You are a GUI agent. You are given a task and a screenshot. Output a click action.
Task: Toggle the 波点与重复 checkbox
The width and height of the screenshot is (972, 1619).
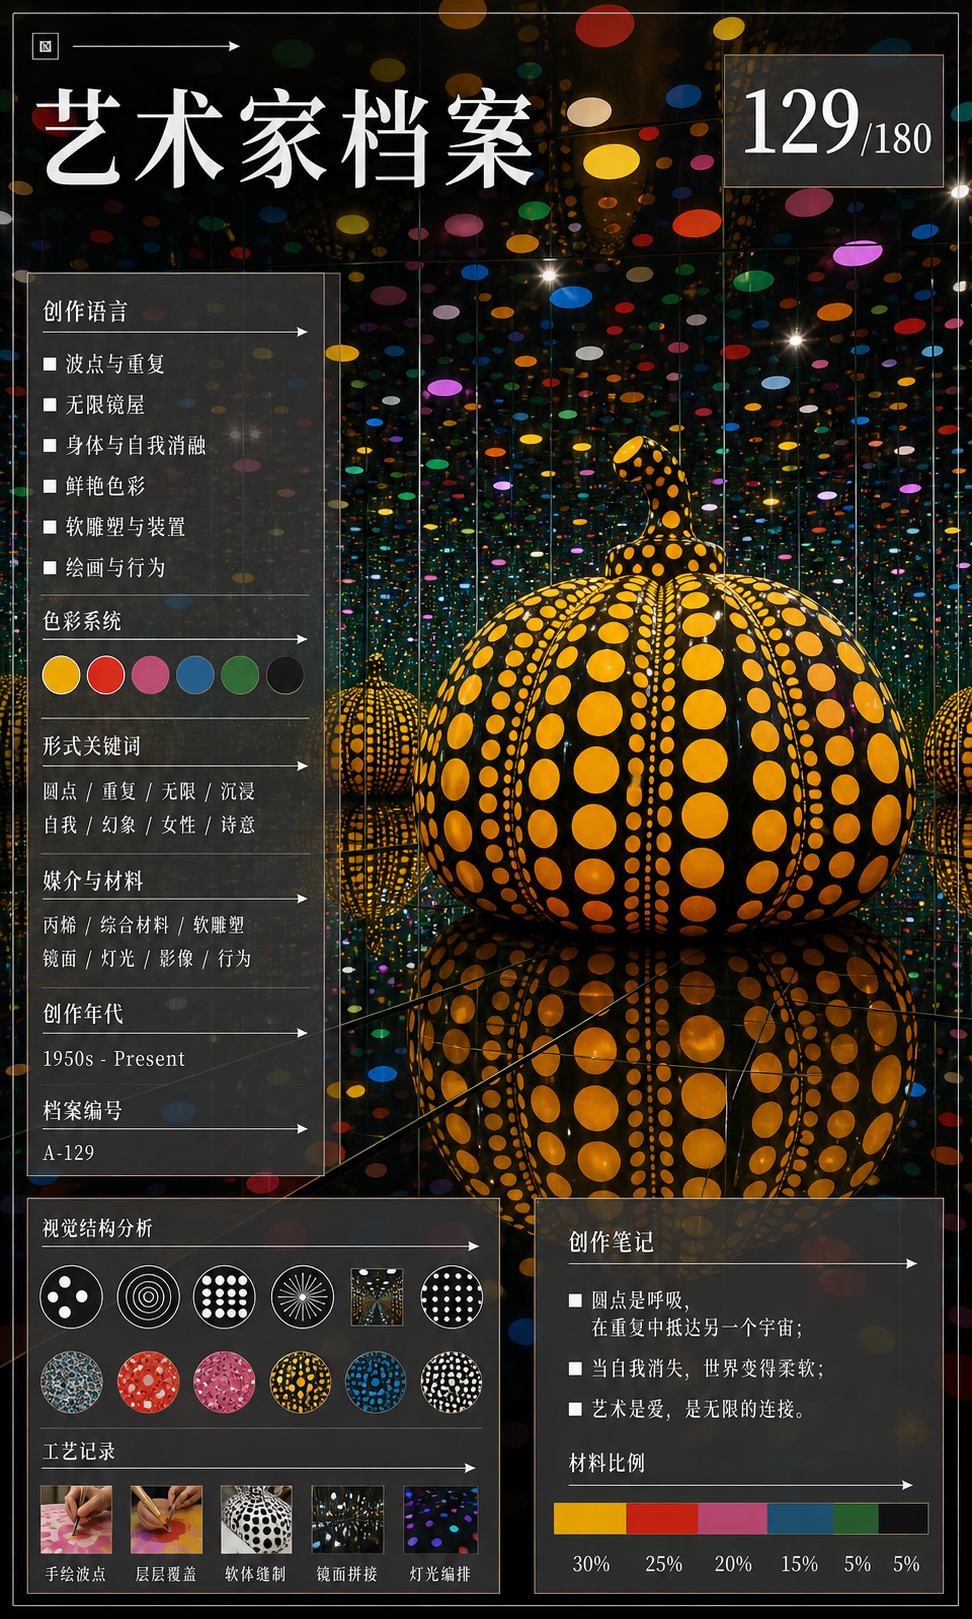tap(49, 364)
